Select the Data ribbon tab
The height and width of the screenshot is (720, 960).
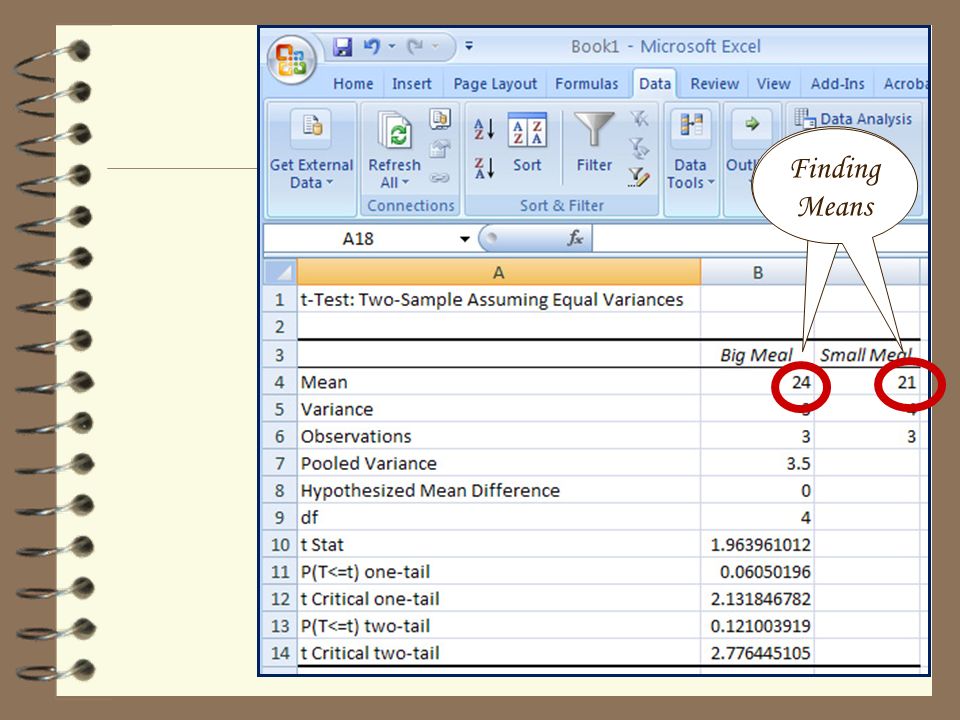(654, 84)
